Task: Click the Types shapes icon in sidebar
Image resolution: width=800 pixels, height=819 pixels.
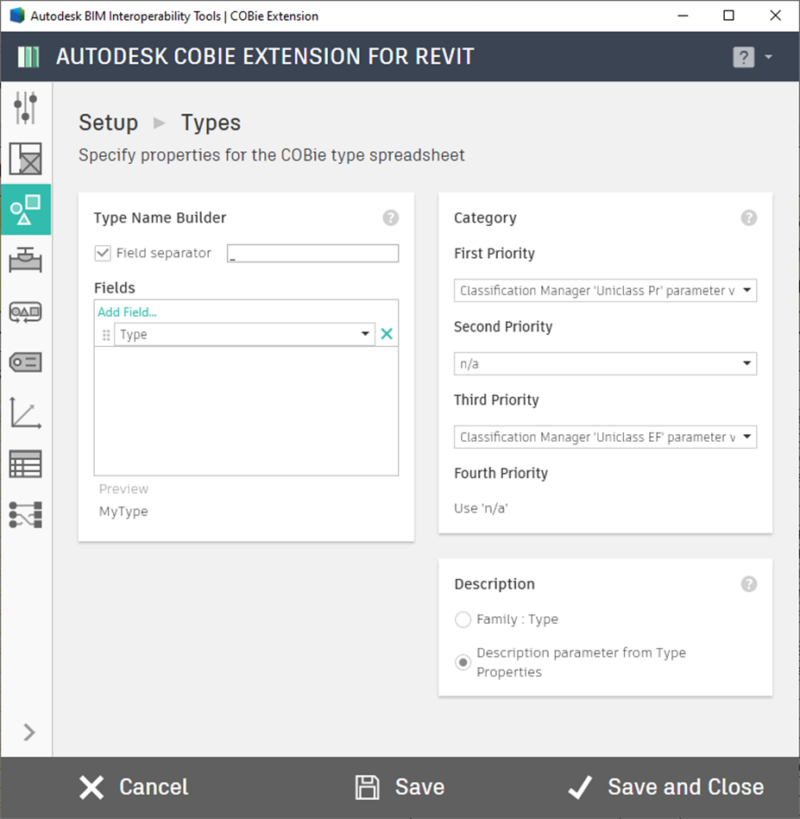Action: point(25,211)
